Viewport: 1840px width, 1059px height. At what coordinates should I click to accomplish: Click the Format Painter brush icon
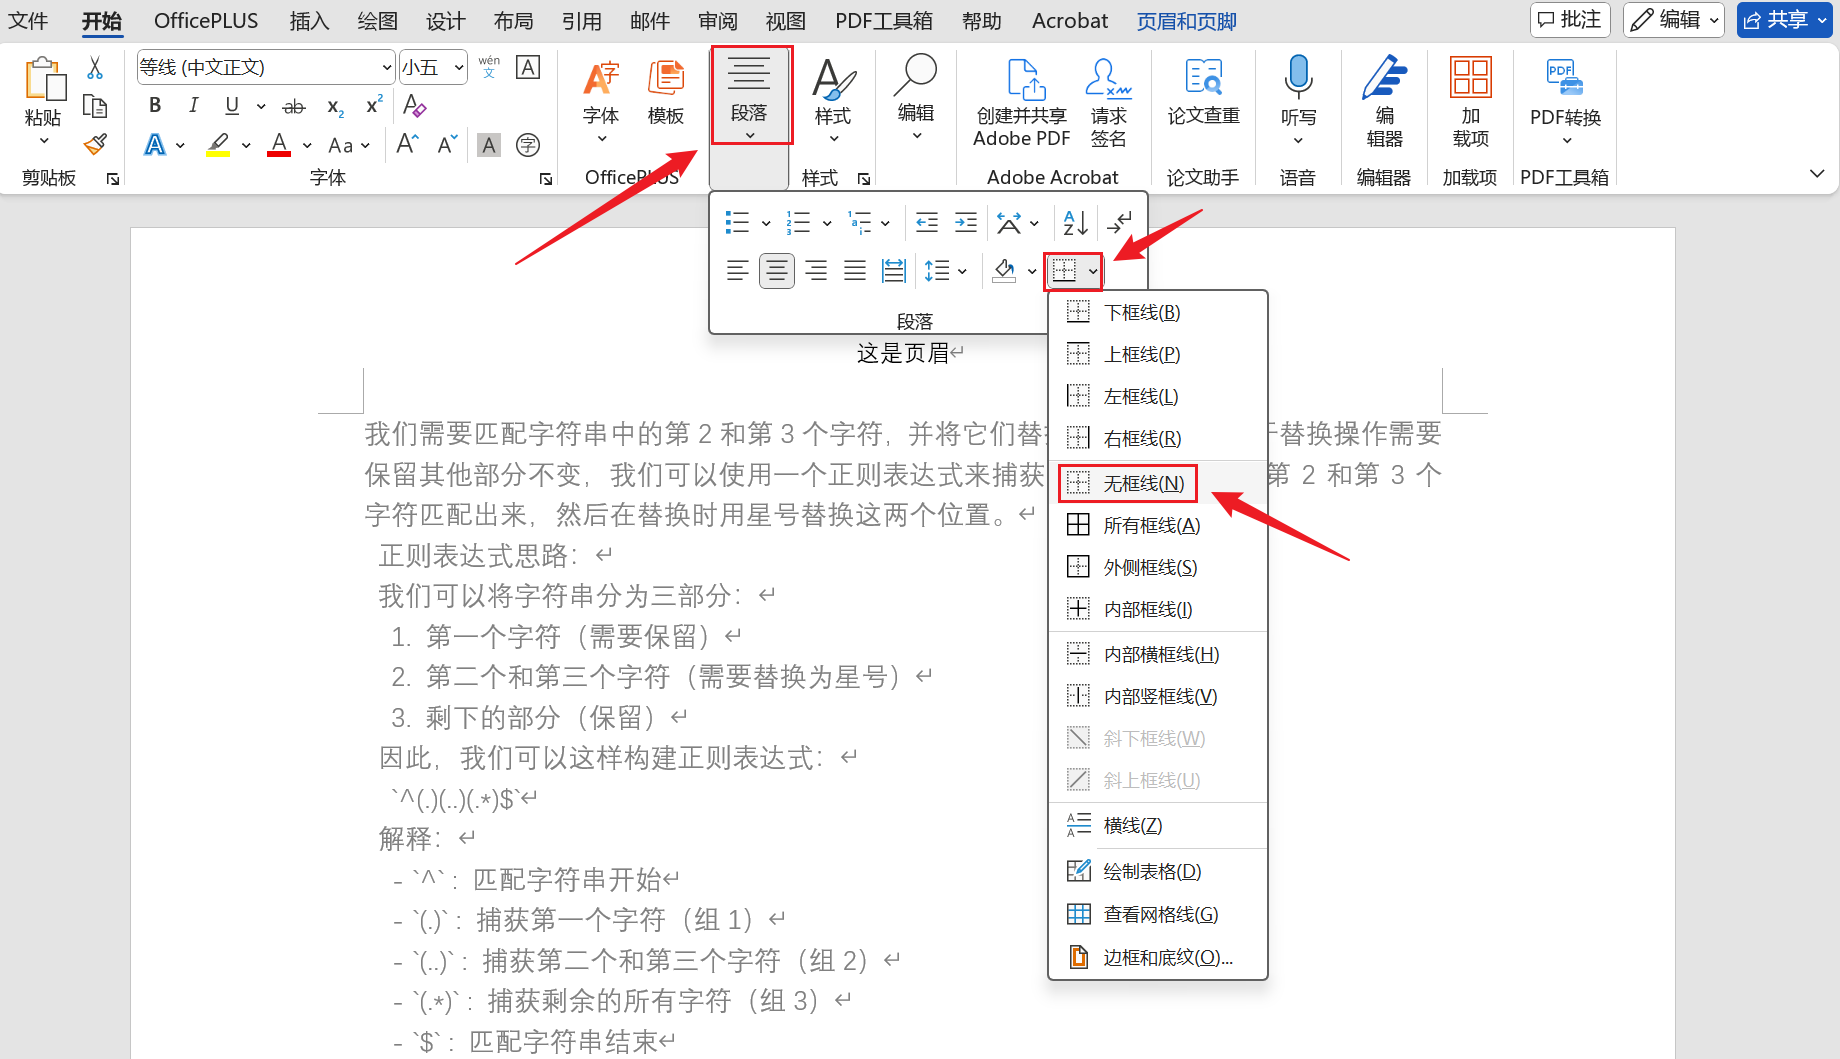coord(95,145)
